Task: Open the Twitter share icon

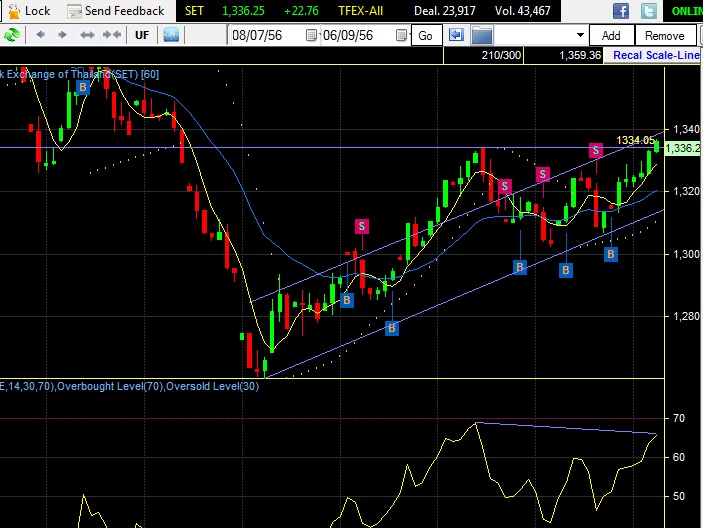Action: click(x=650, y=11)
